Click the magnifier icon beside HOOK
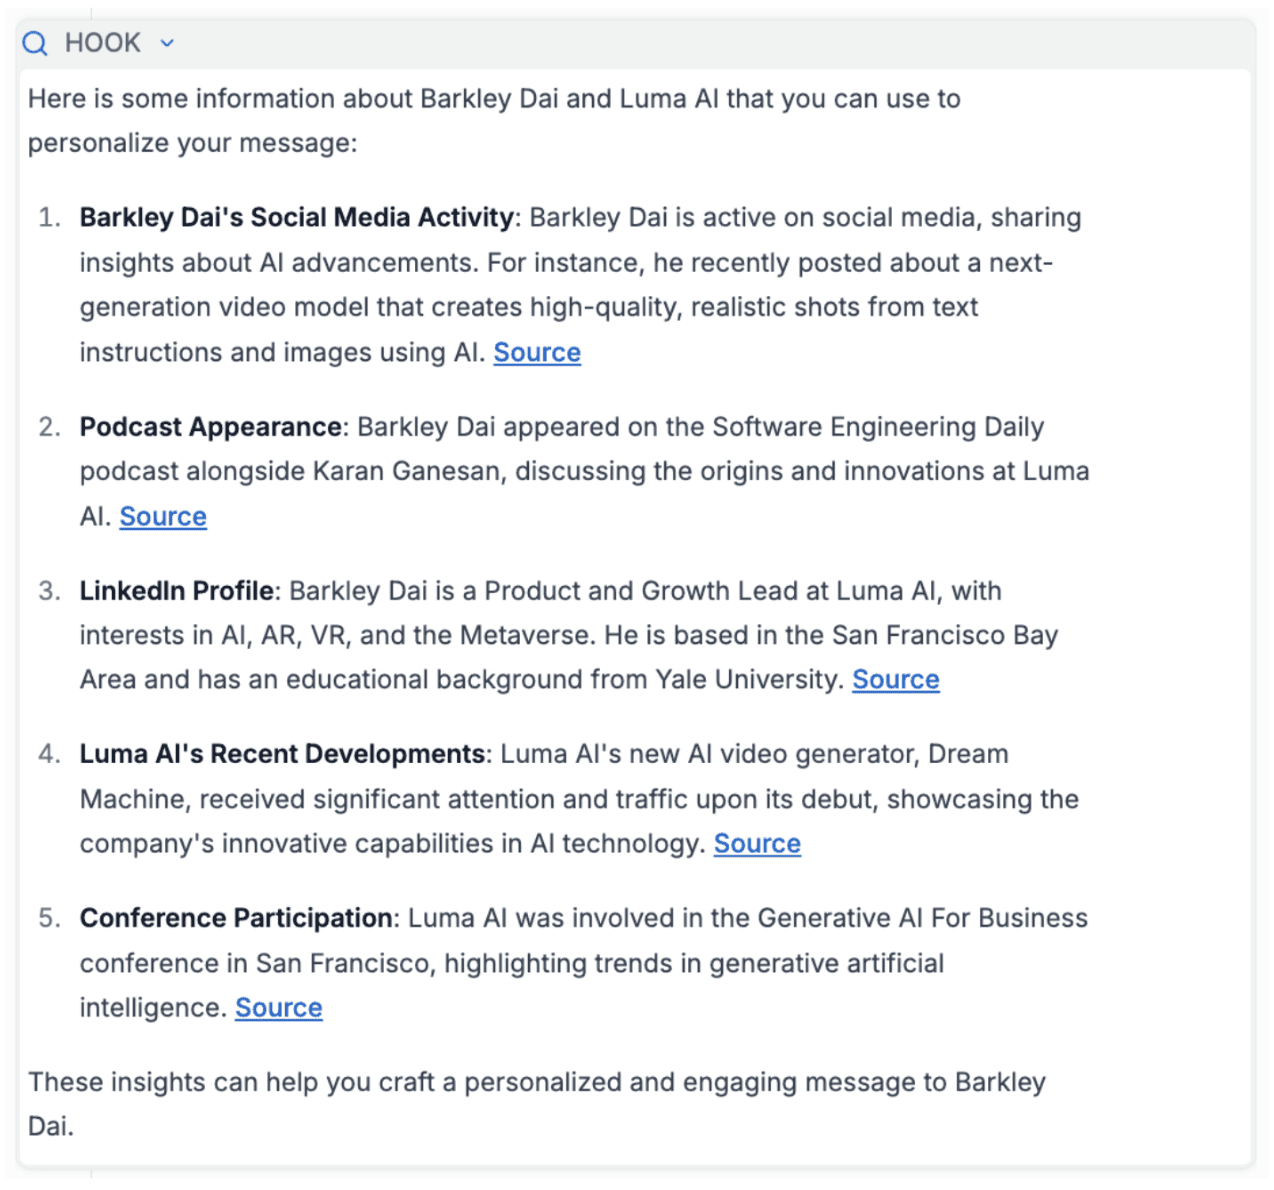The width and height of the screenshot is (1274, 1190). pos(35,43)
